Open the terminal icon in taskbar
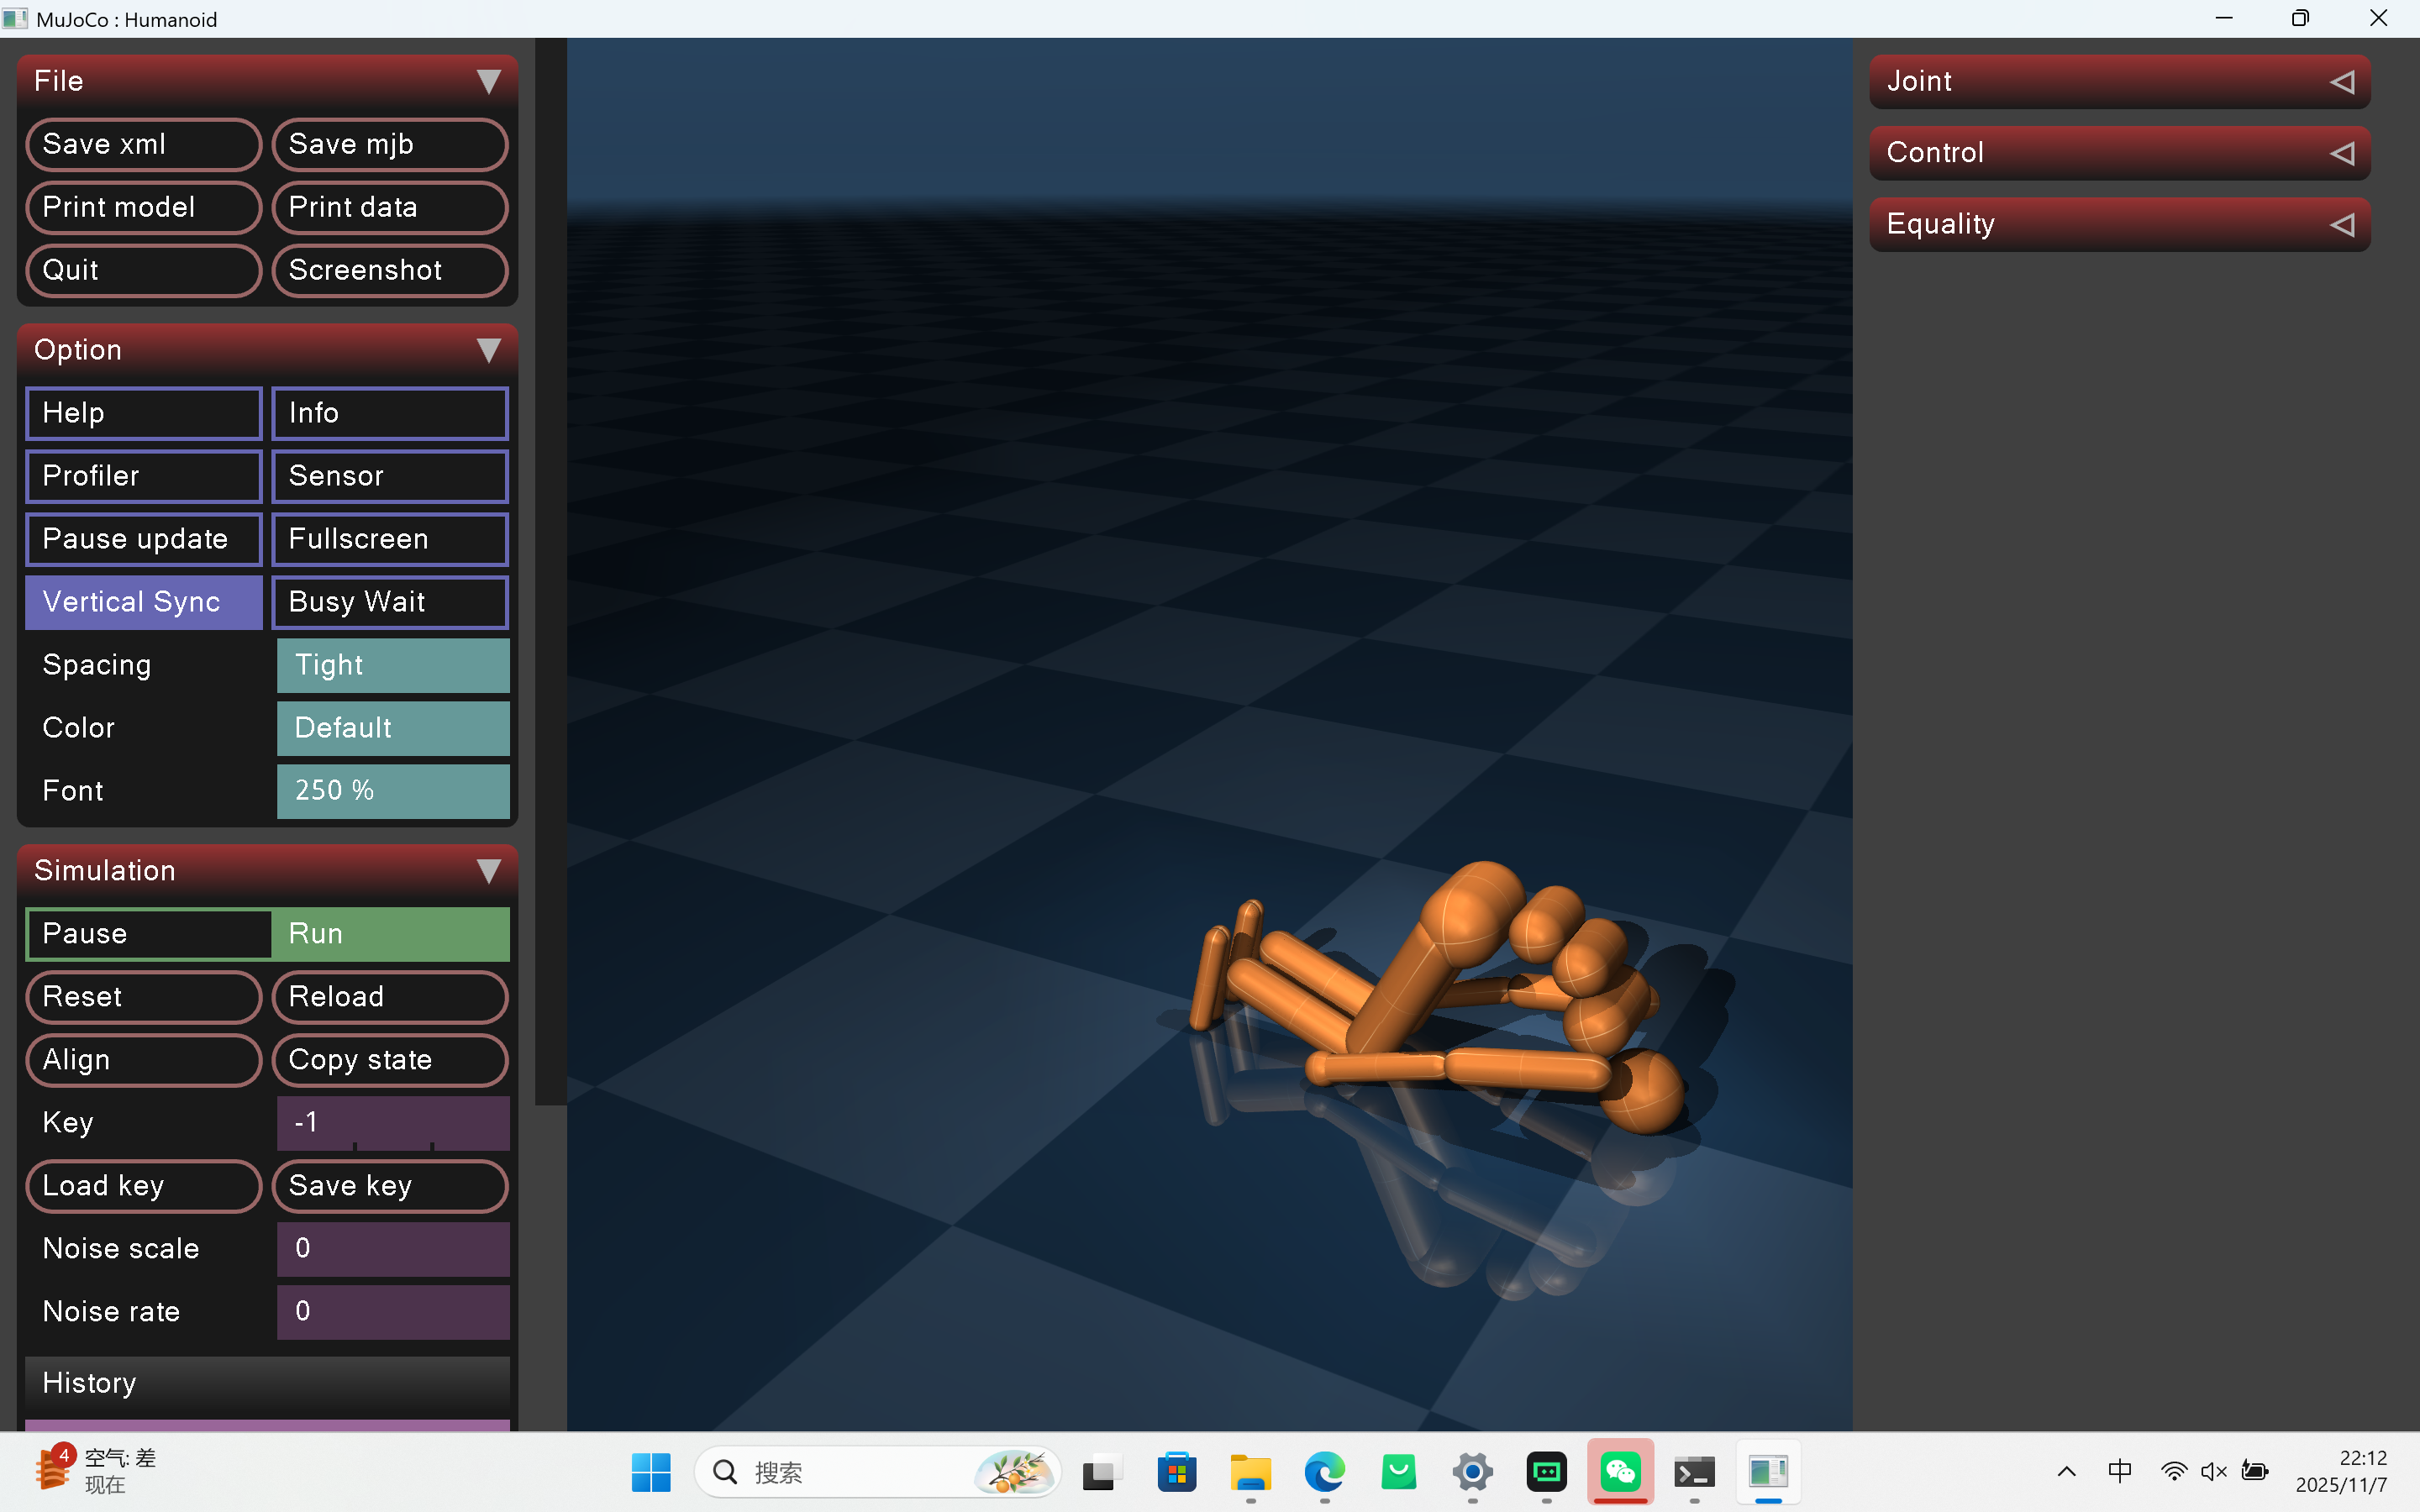The height and width of the screenshot is (1512, 2420). [1694, 1472]
